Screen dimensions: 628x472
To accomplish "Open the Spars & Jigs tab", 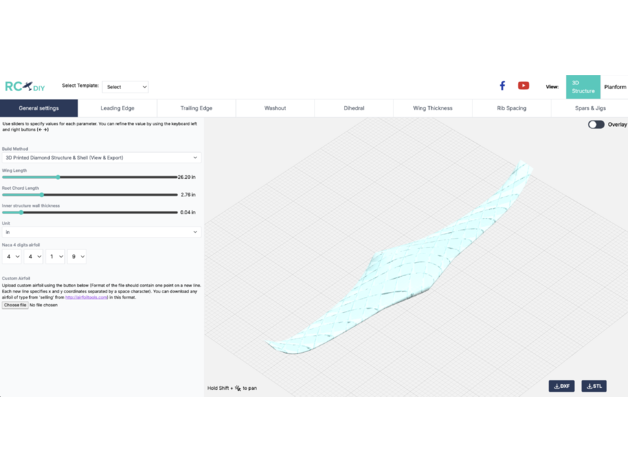I will click(589, 108).
